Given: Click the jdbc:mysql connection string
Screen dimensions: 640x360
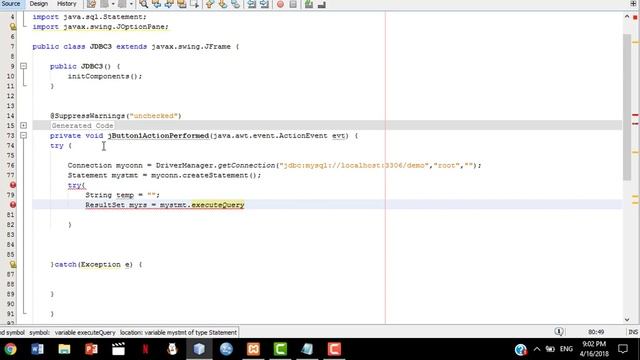Looking at the screenshot, I should [x=353, y=165].
